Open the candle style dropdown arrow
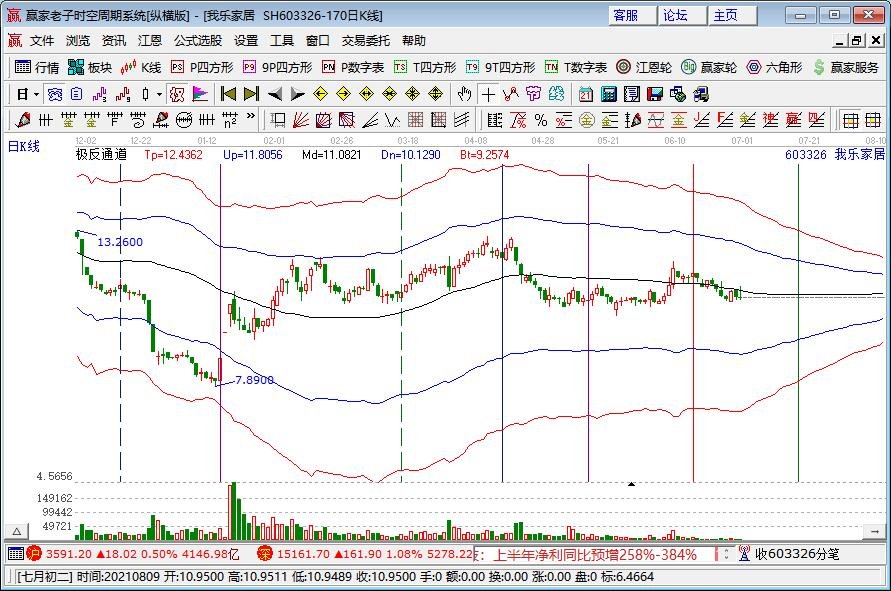The width and height of the screenshot is (891, 591). [x=158, y=93]
